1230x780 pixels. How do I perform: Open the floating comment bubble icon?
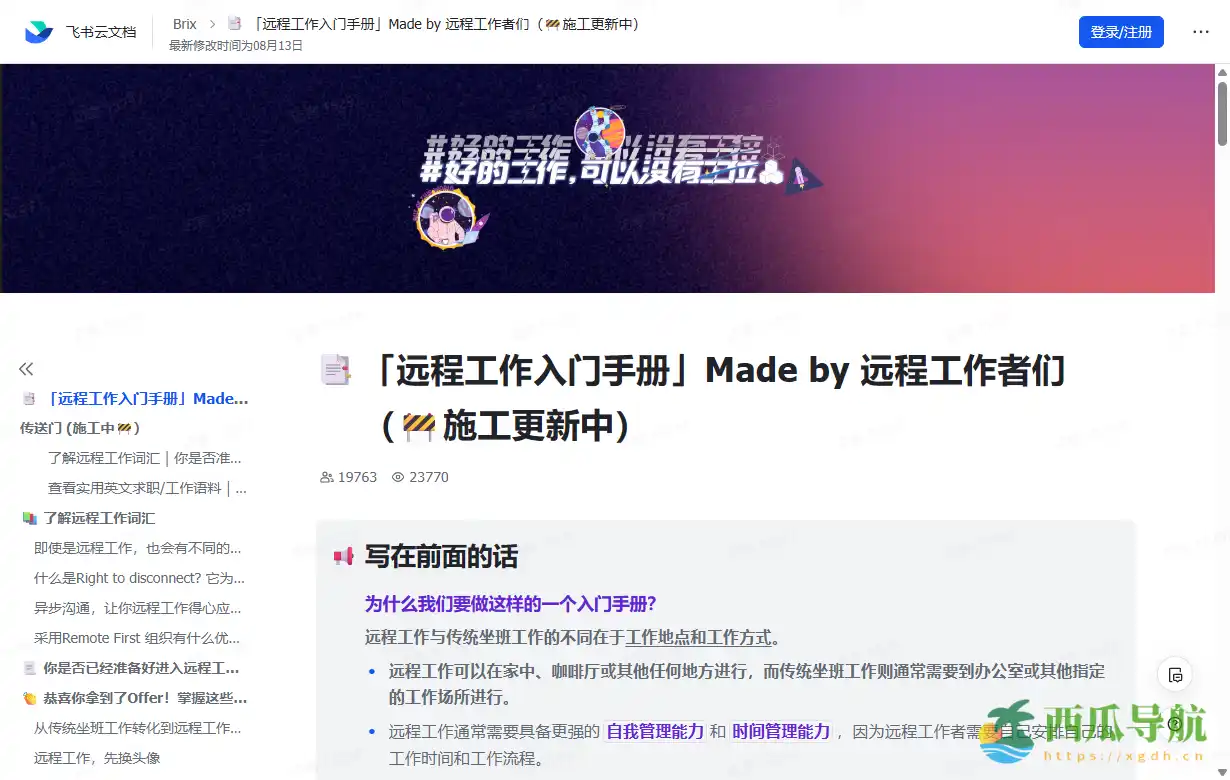1174,675
